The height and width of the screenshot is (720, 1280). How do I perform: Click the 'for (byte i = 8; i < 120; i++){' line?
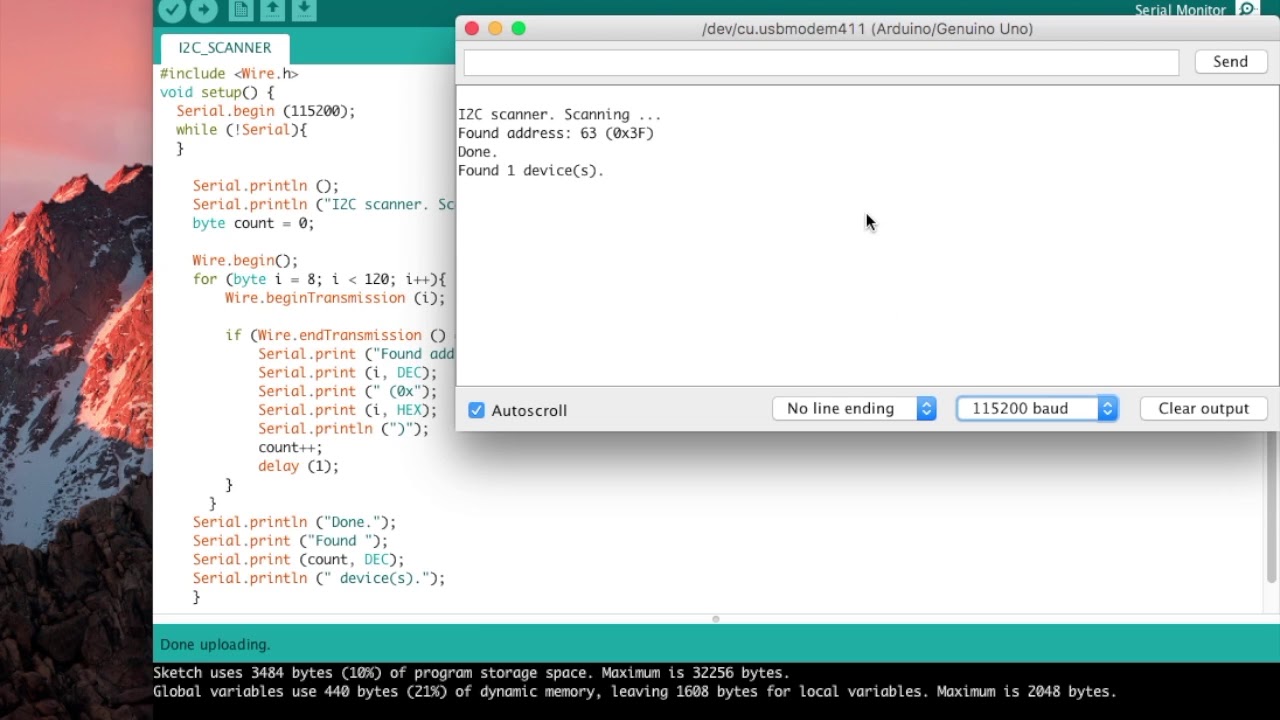(x=319, y=280)
